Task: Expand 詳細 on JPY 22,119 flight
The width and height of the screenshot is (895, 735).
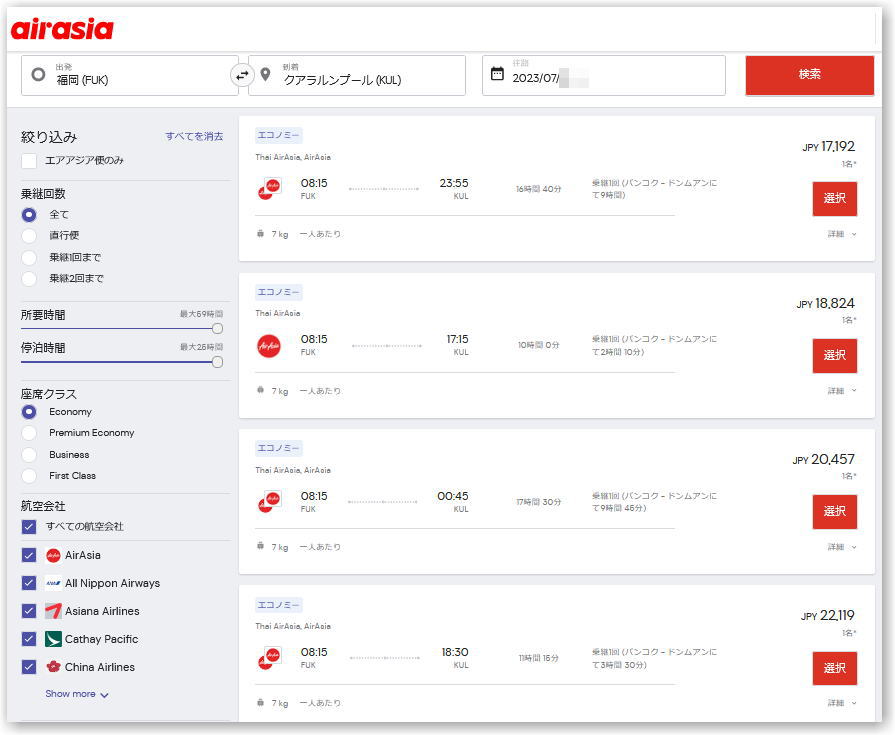Action: (x=842, y=703)
